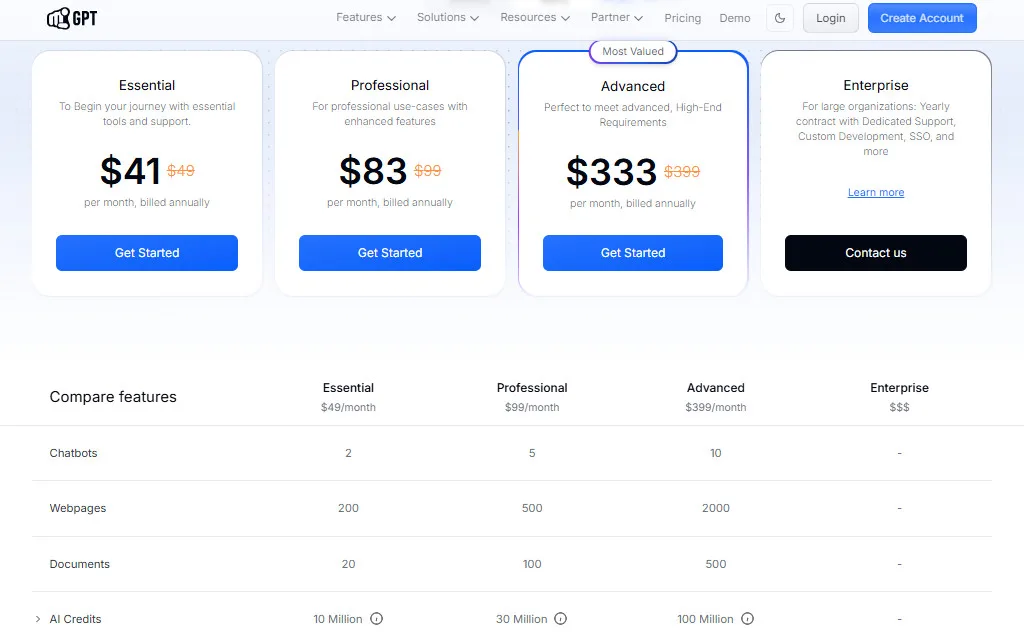
Task: Get Started with the Professional plan
Action: 389,253
